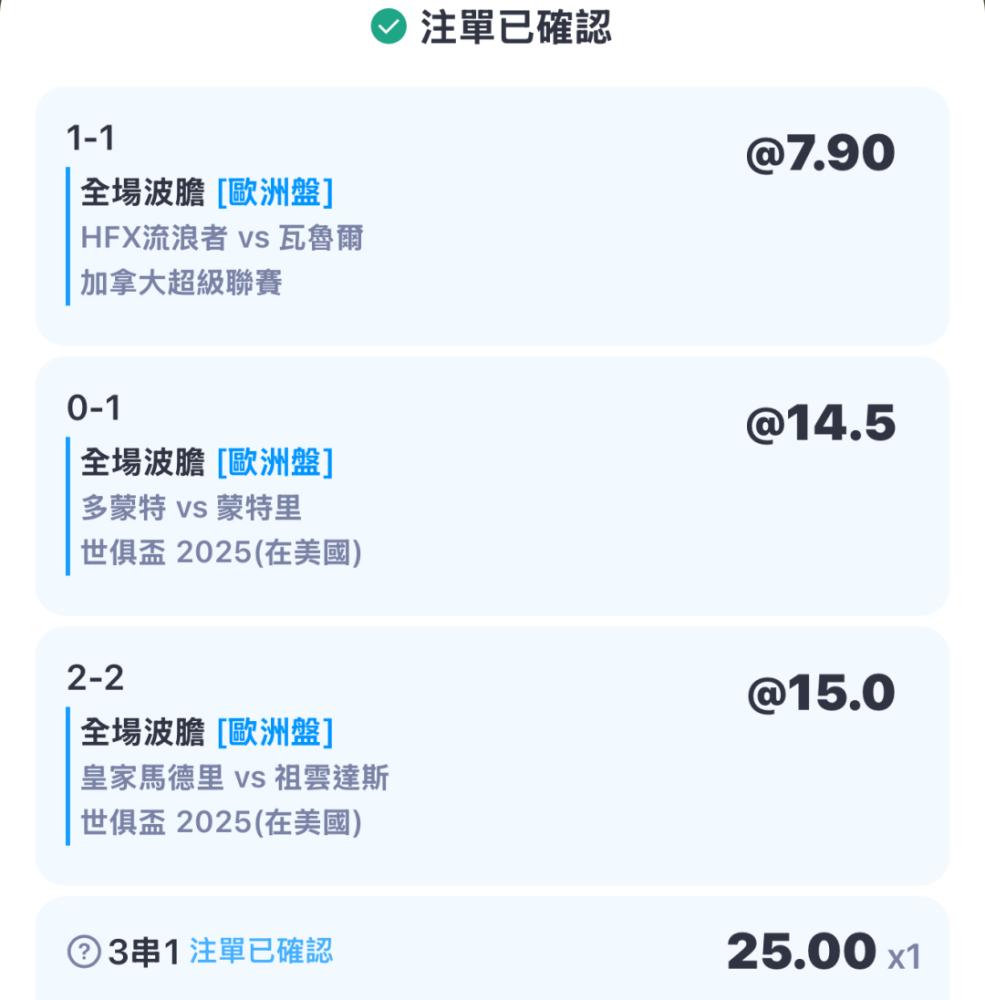Open the 0-1 correct score bet card

pyautogui.click(x=492, y=486)
